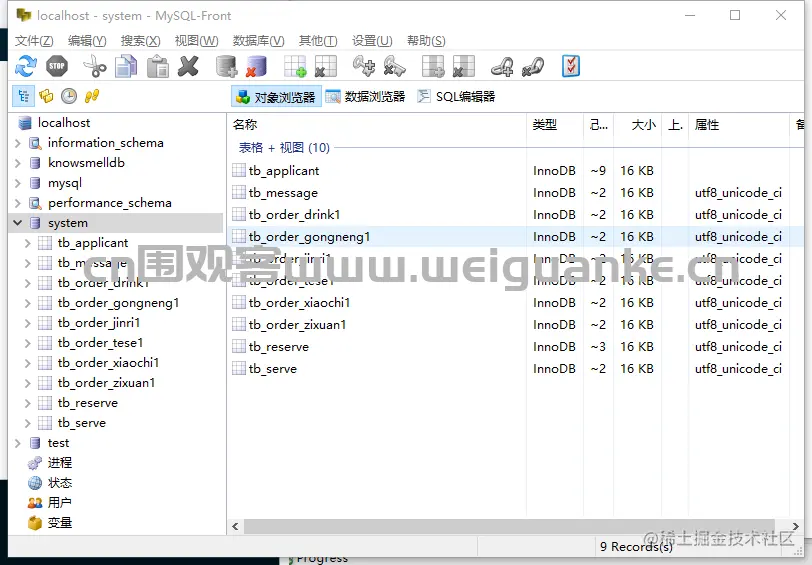Screen dimensions: 812x565
Task: Select tb_serve in the tree
Action: tap(82, 423)
